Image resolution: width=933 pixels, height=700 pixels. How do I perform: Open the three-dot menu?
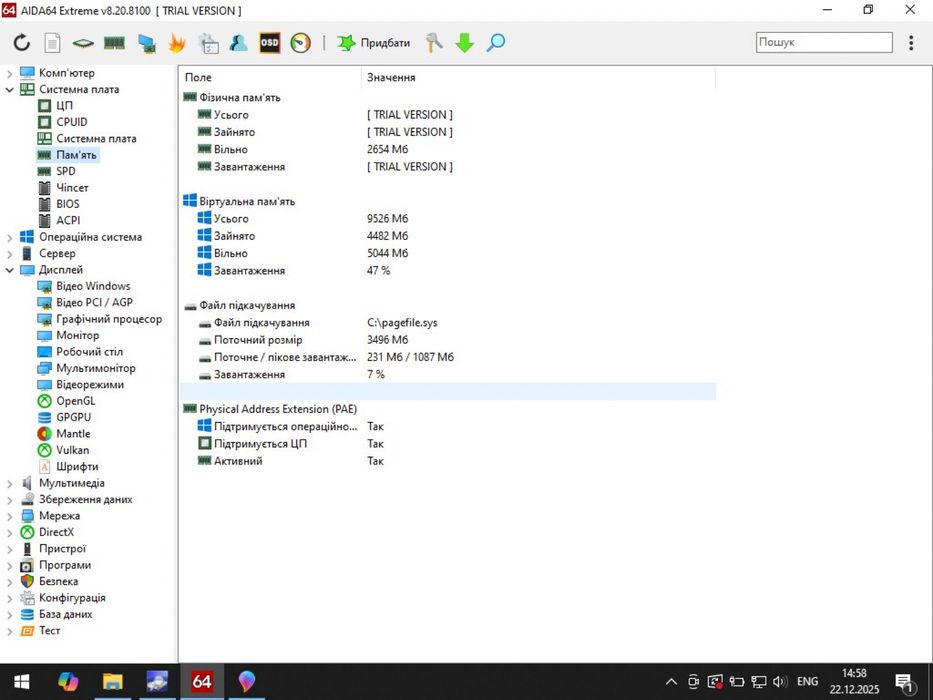point(911,42)
